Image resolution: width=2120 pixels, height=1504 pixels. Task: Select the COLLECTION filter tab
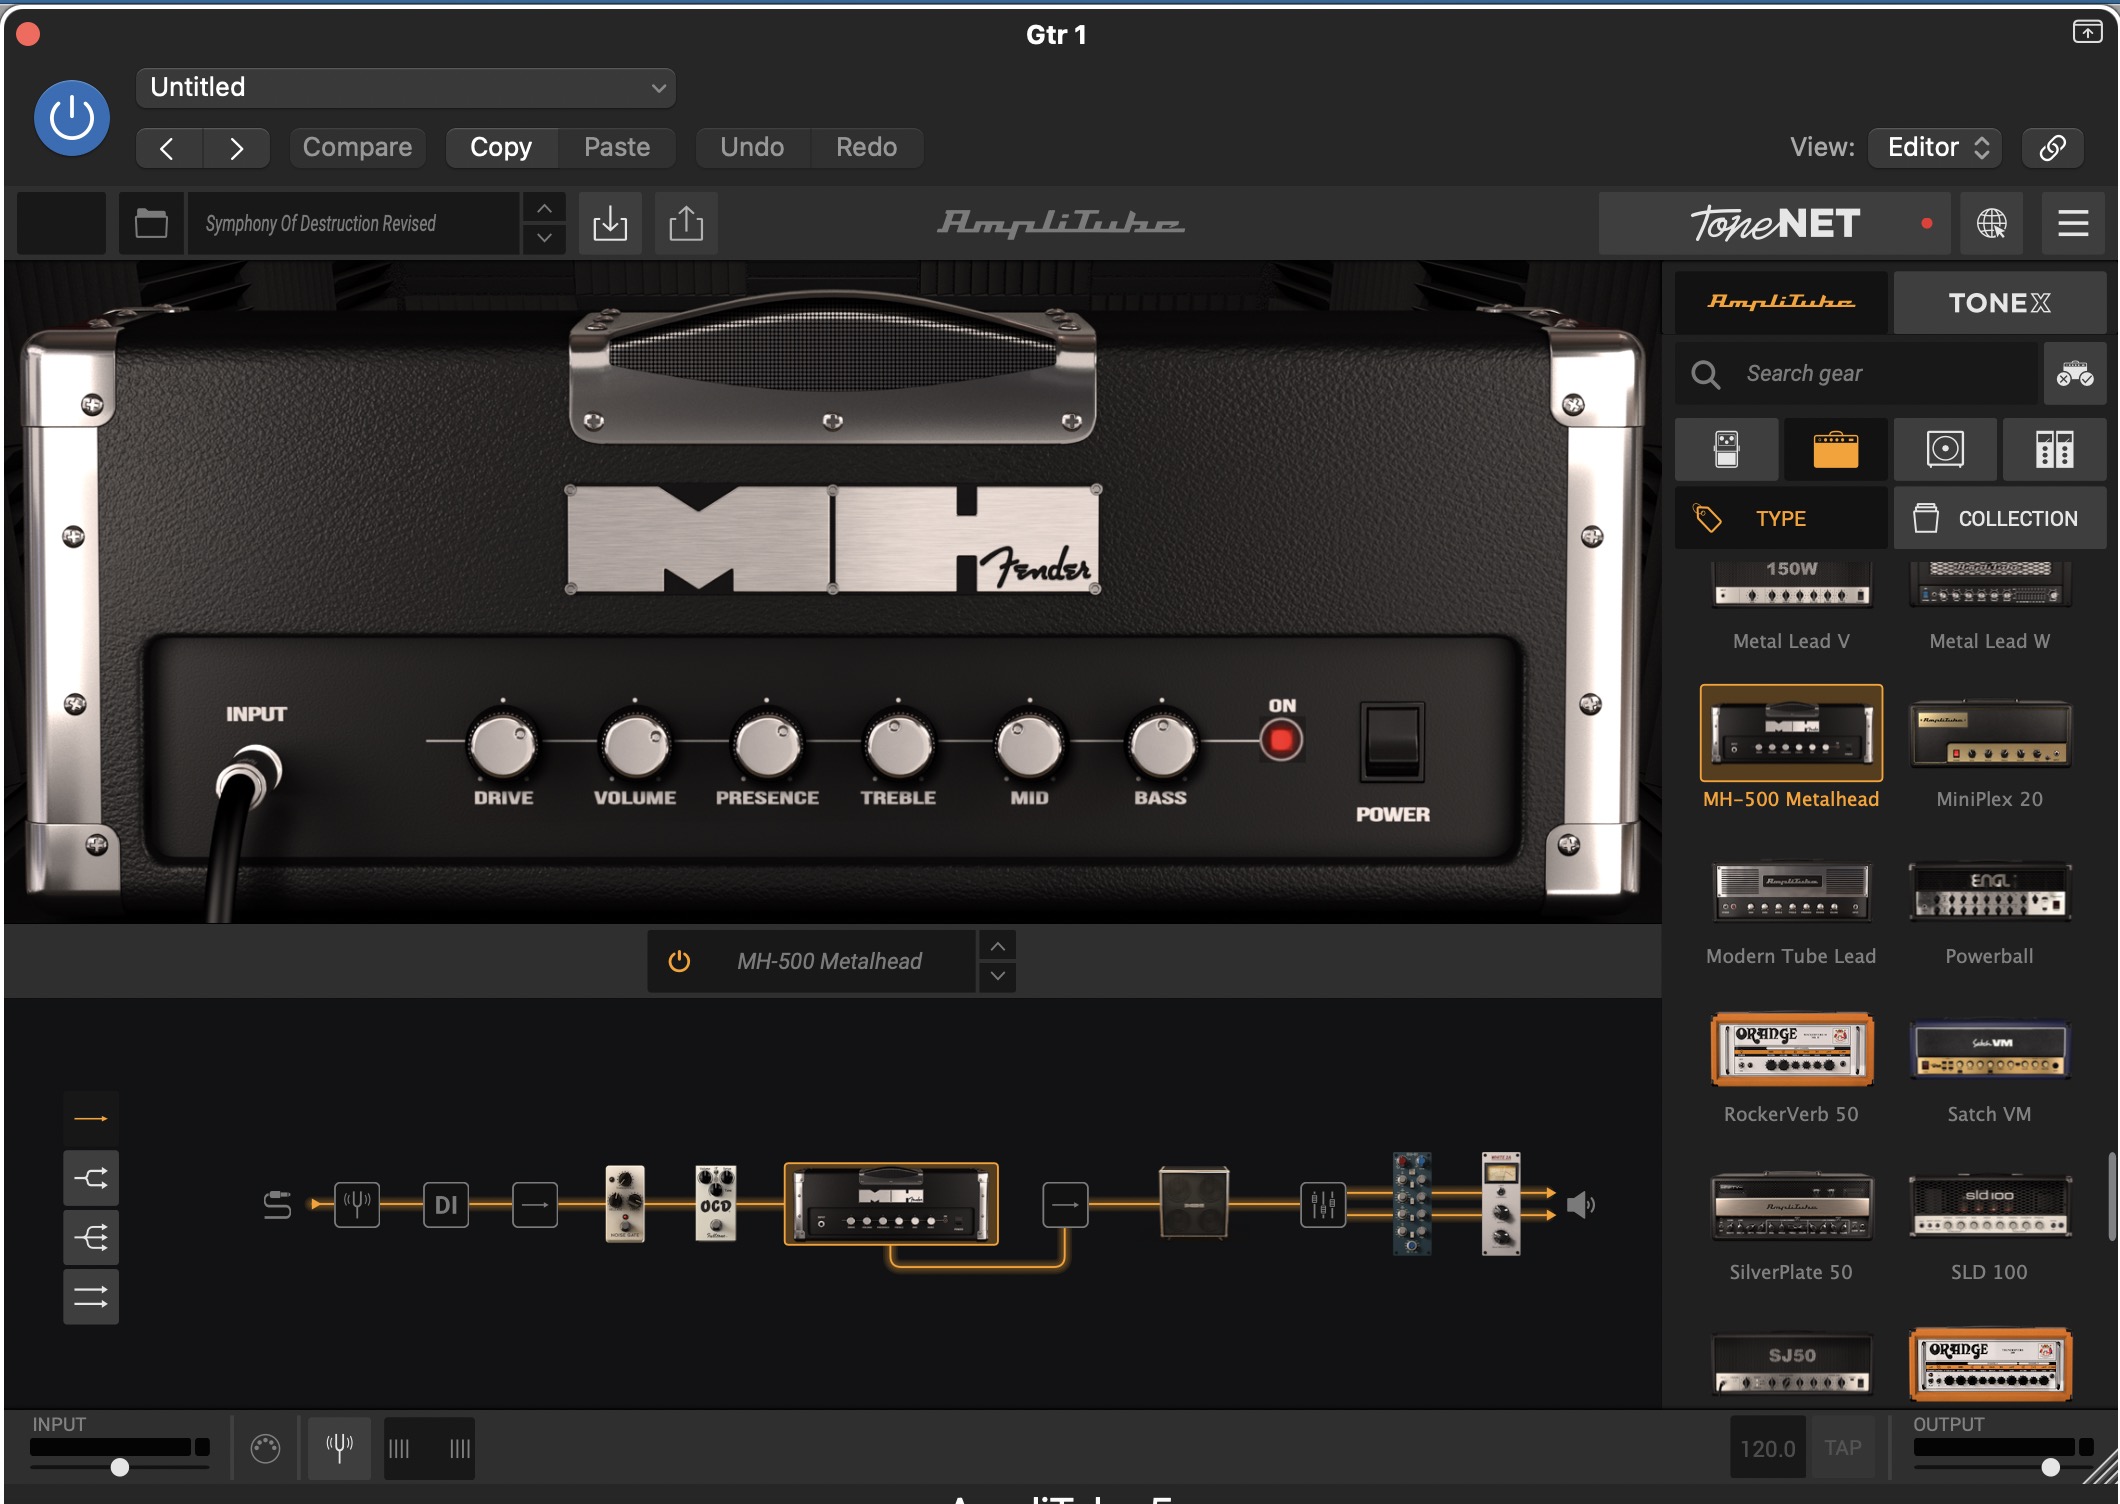click(x=1999, y=518)
